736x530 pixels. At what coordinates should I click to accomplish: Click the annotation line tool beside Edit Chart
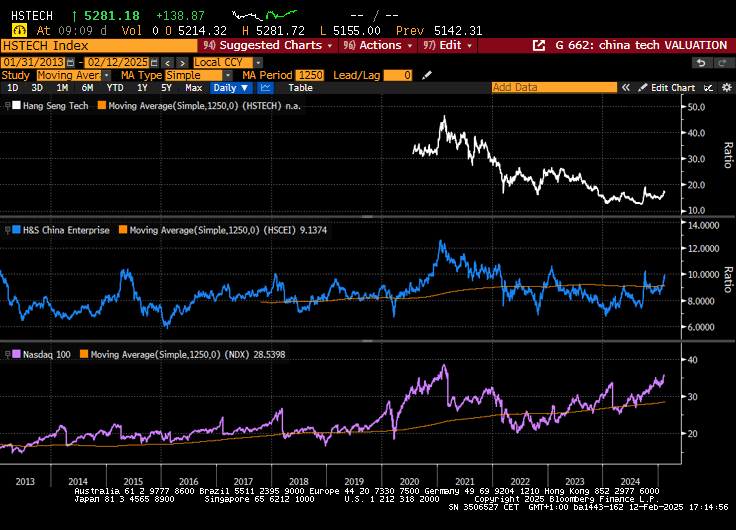click(708, 88)
